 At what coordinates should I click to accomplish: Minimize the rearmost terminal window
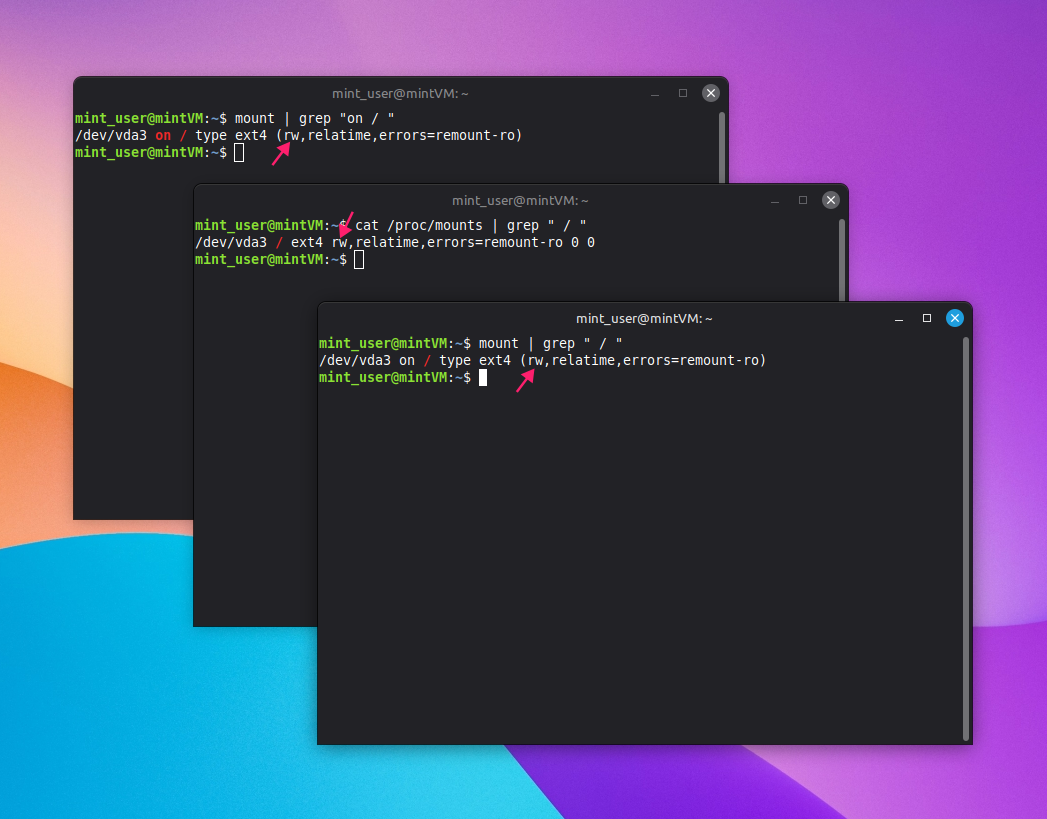coord(655,94)
